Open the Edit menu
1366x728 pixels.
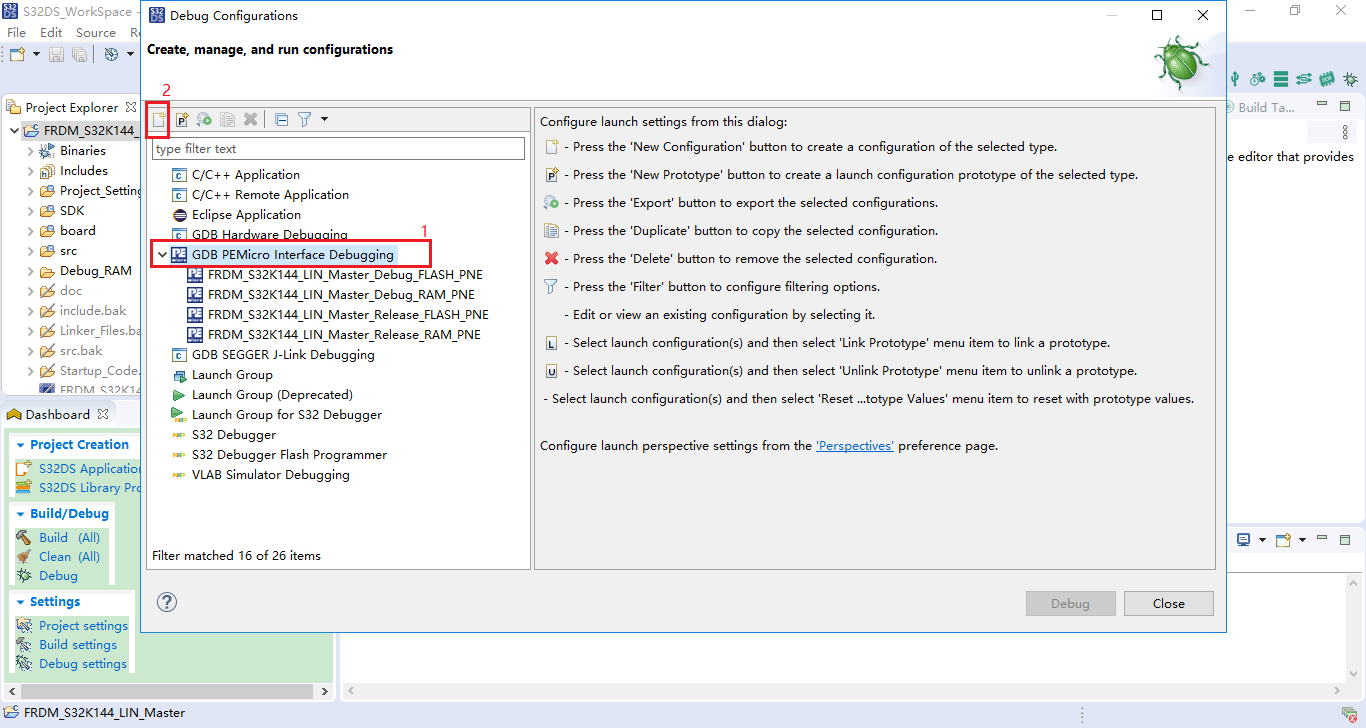[x=50, y=32]
